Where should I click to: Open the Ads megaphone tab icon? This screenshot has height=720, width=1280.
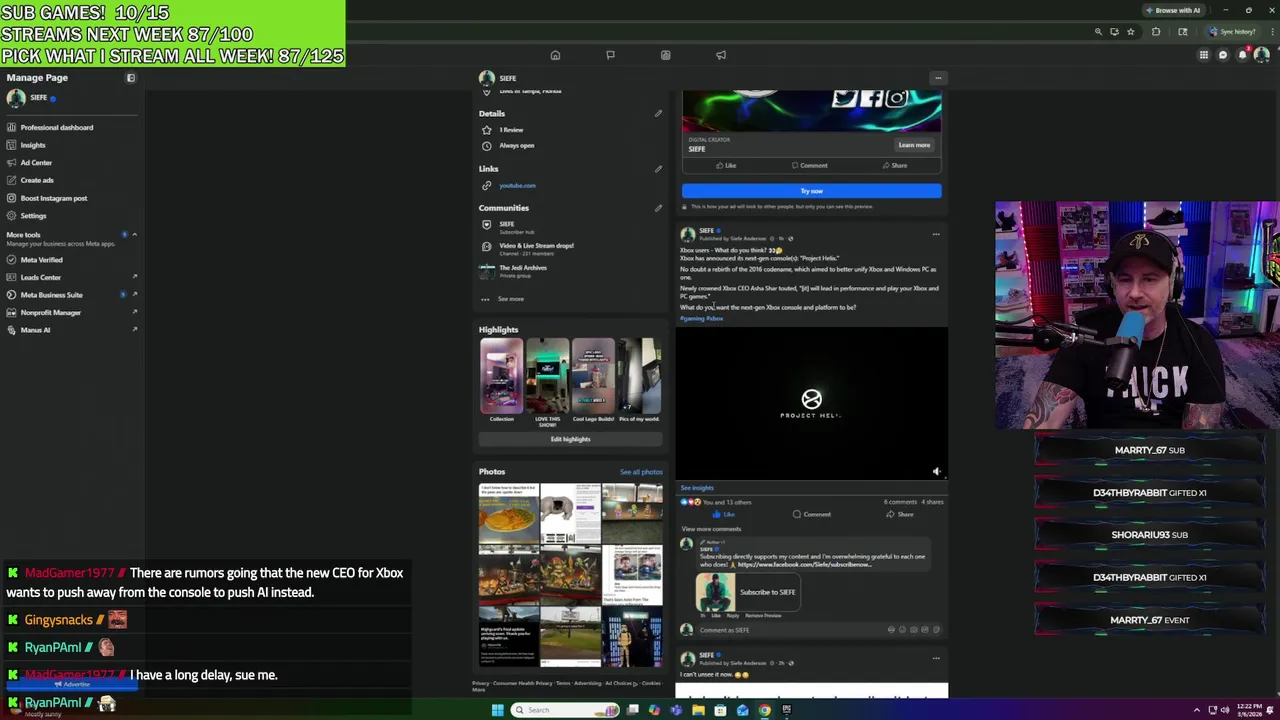click(721, 55)
